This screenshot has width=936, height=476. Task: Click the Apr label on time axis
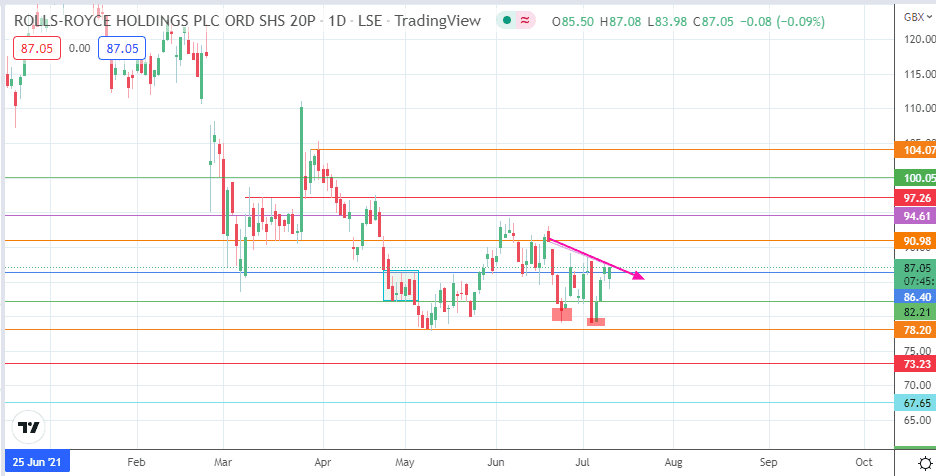322,462
